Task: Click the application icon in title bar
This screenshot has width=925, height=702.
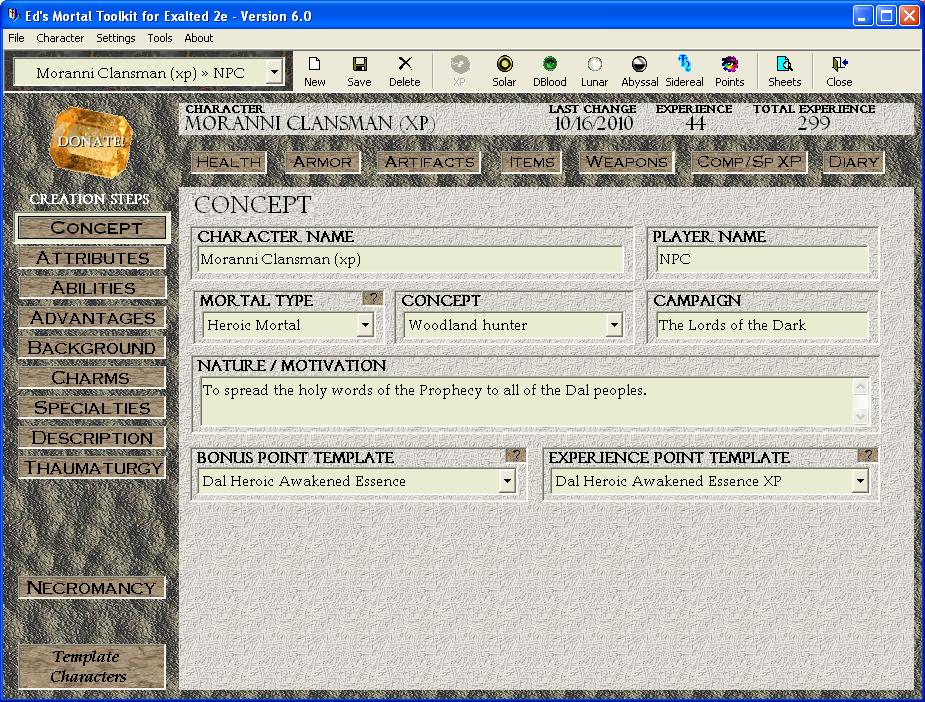Action: (13, 15)
